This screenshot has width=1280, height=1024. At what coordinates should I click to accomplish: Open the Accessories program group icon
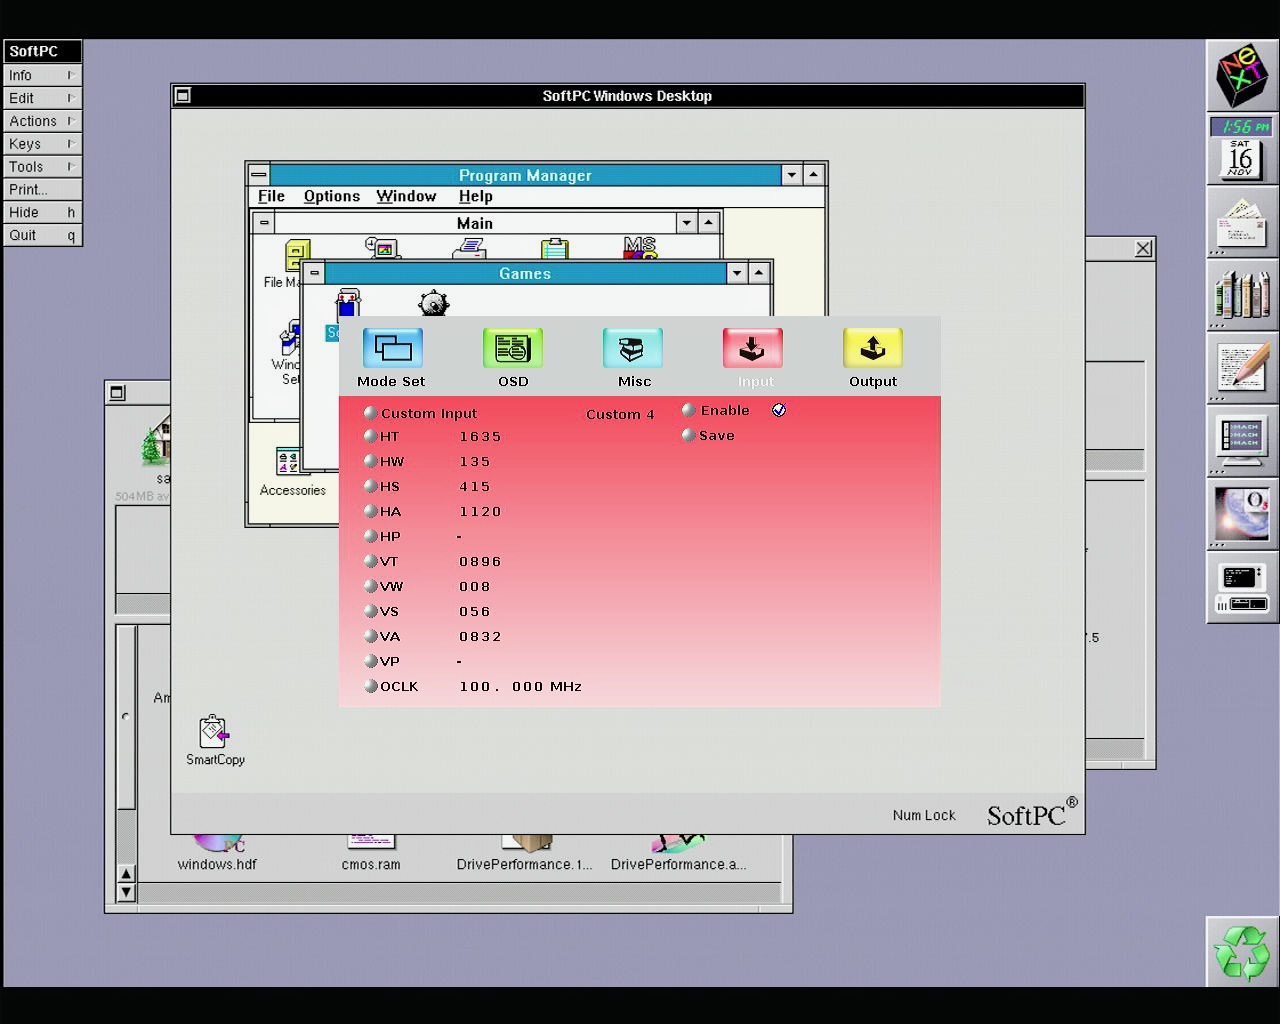tap(289, 464)
